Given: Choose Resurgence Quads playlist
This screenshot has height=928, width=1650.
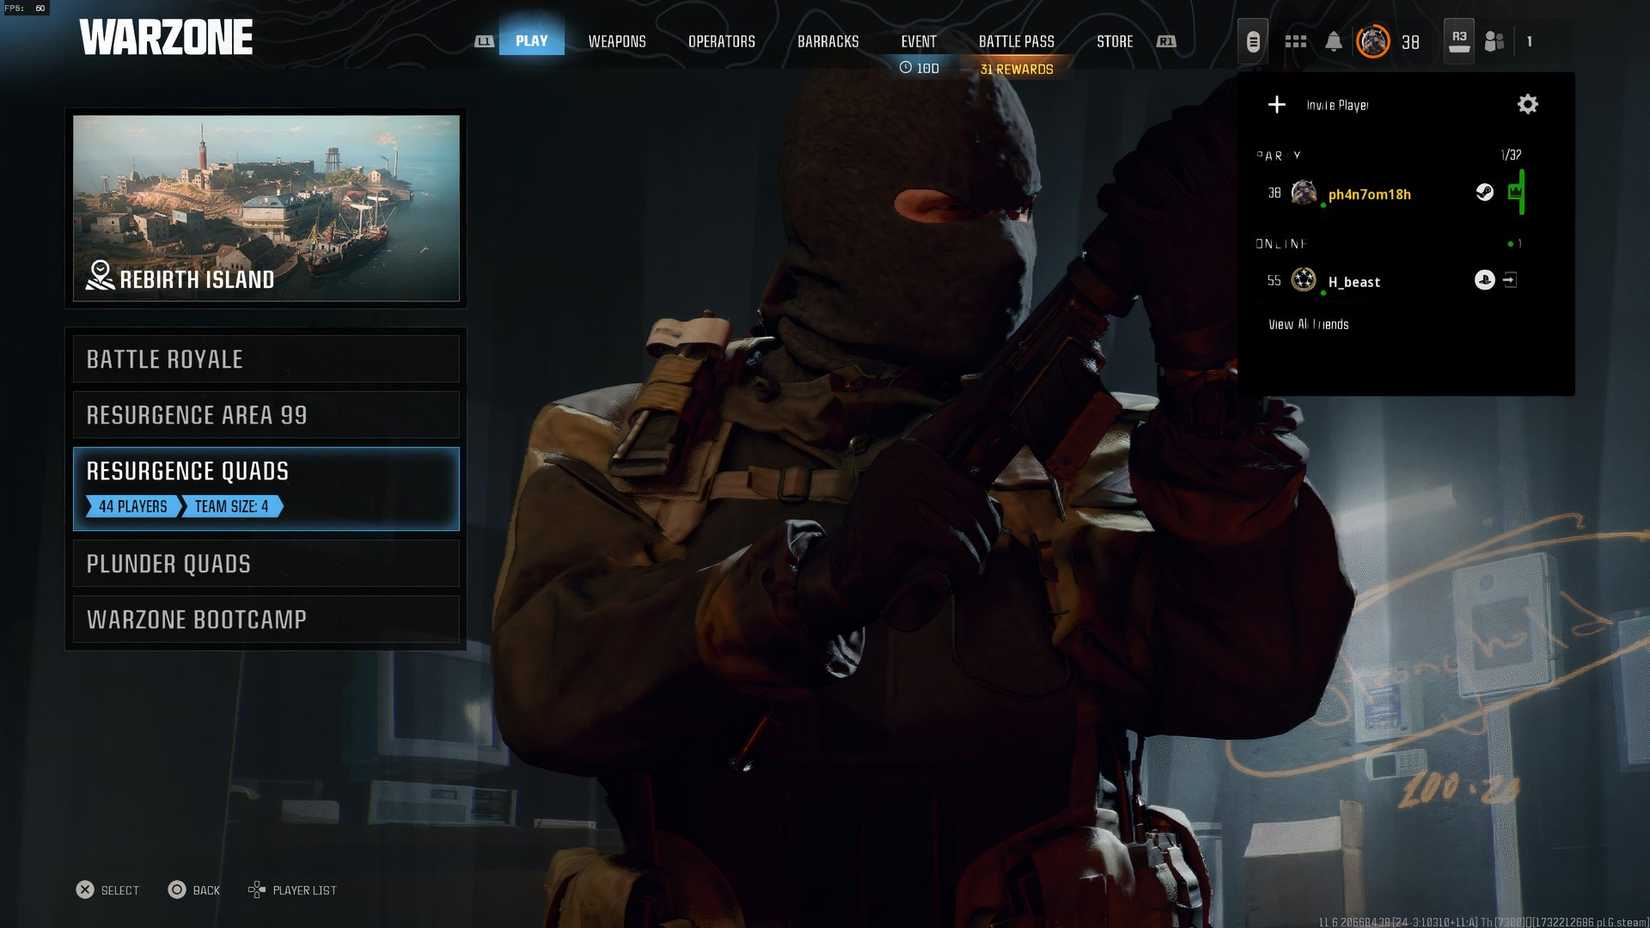Looking at the screenshot, I should click(266, 488).
